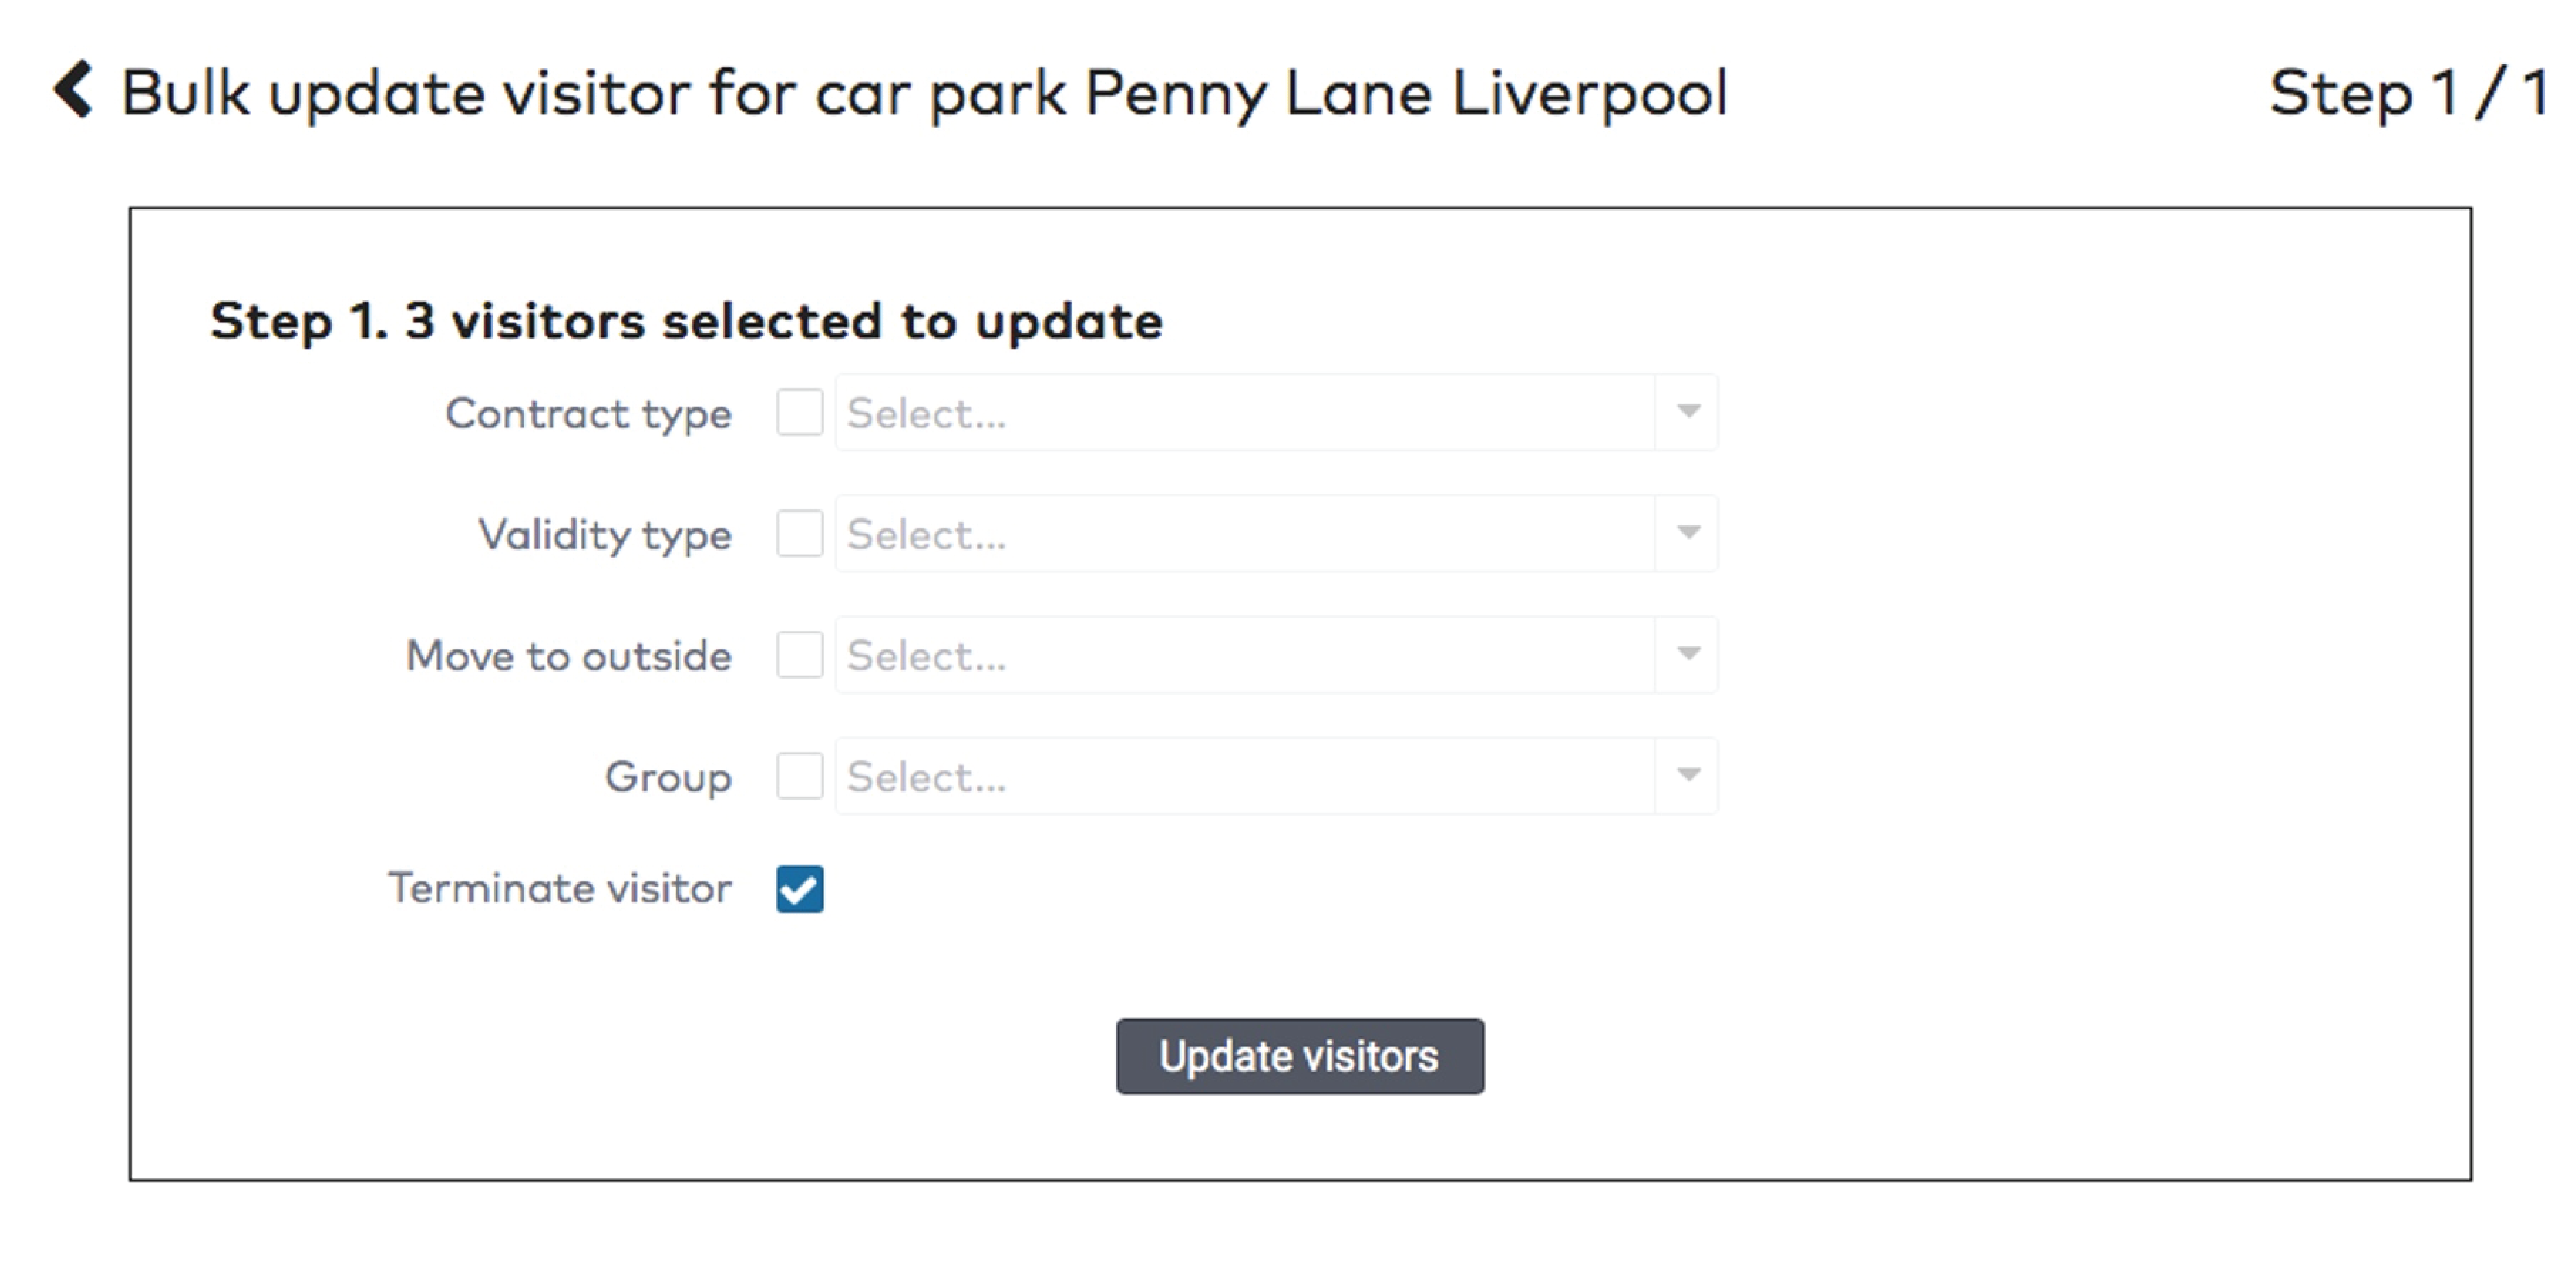The height and width of the screenshot is (1264, 2576).
Task: Click the Group dropdown arrow
Action: (1688, 776)
